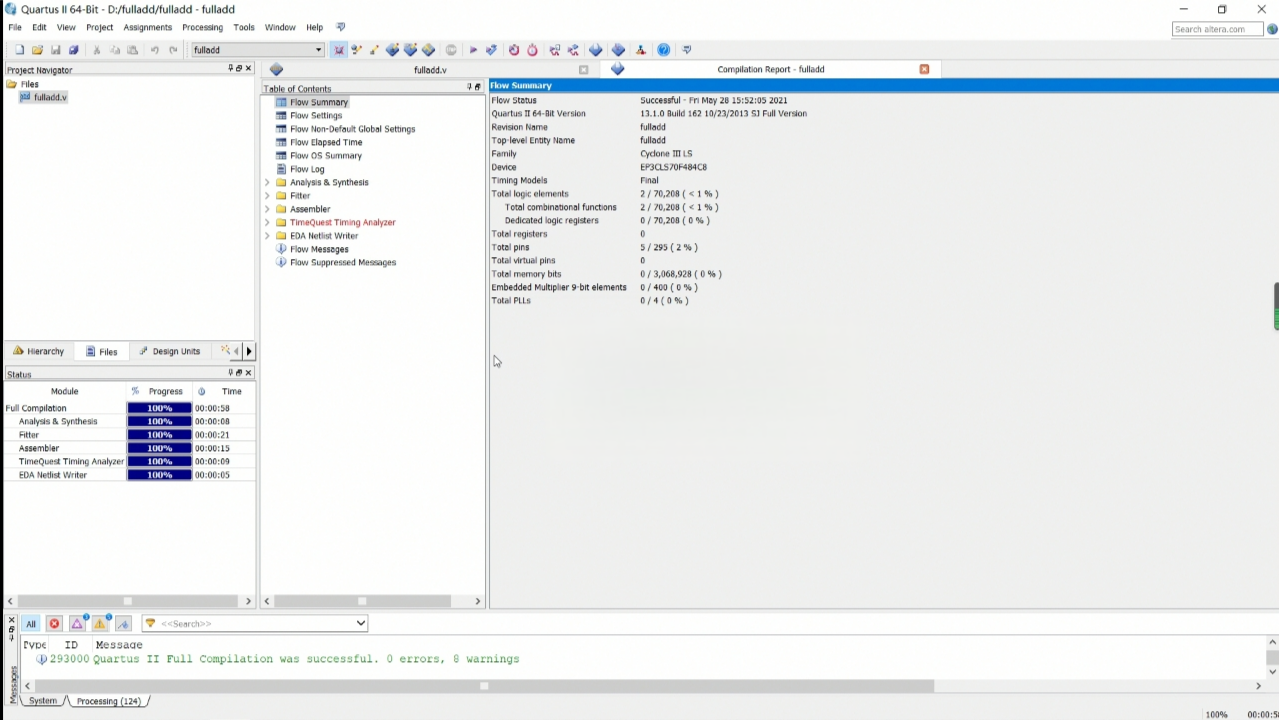The image size is (1279, 720).
Task: Close the Project Navigator panel
Action: 248,69
